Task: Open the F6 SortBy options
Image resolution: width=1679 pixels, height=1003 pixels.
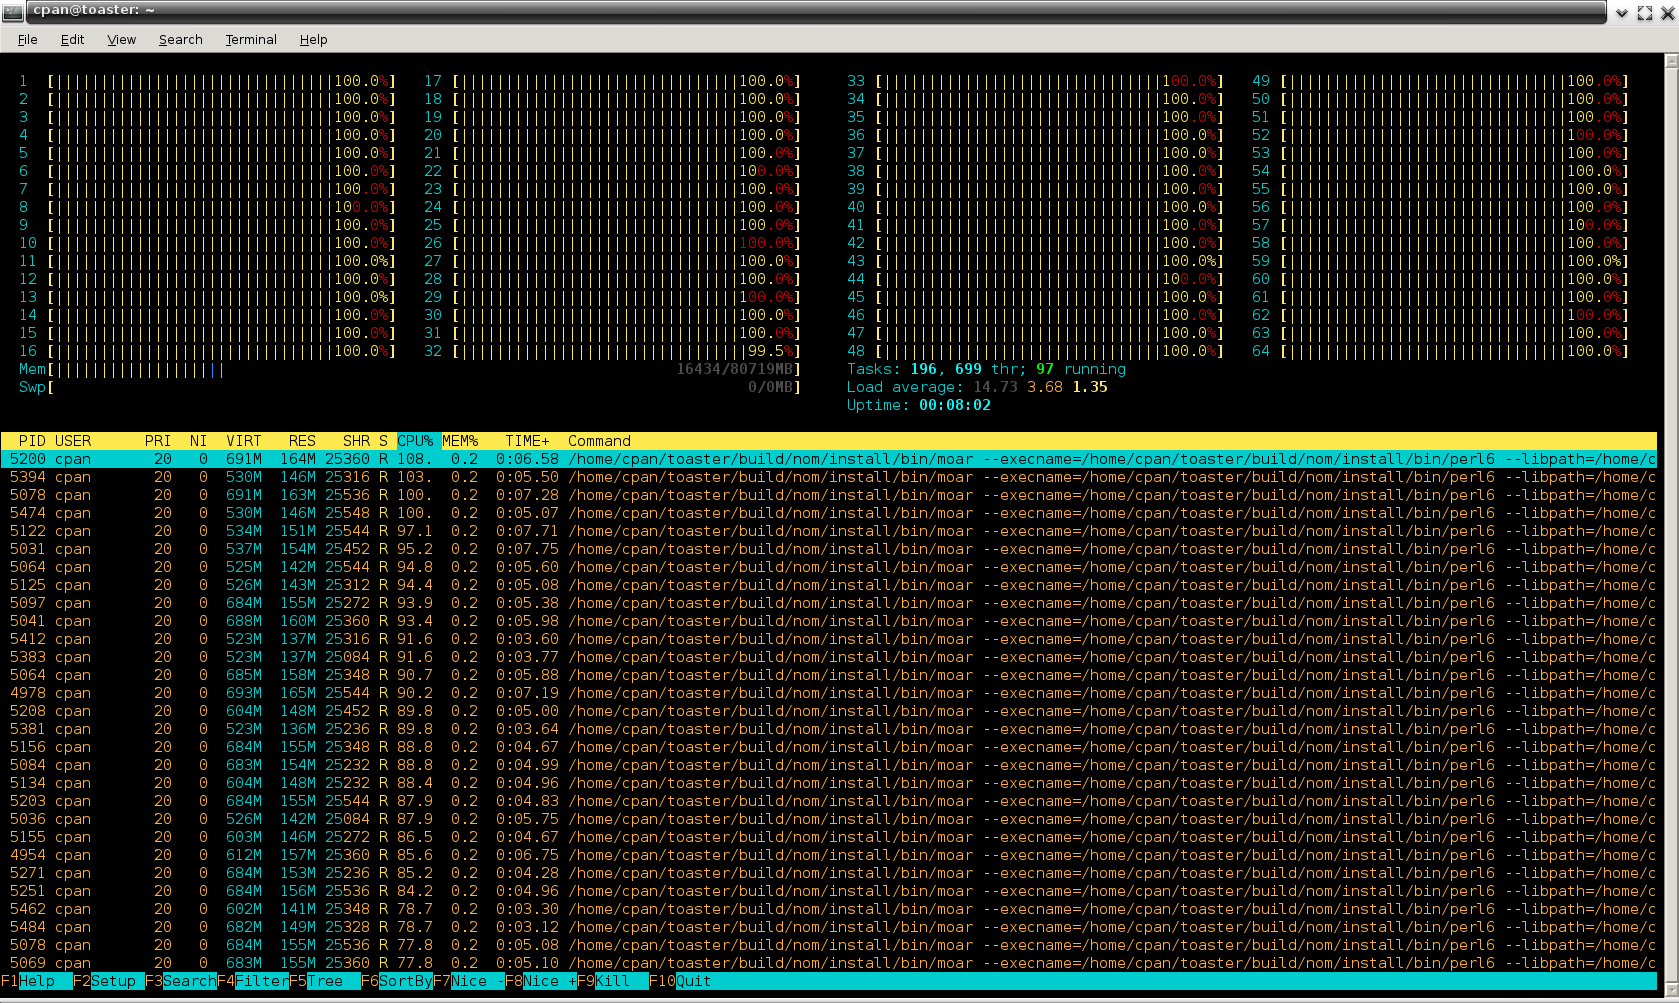Action: pyautogui.click(x=404, y=981)
